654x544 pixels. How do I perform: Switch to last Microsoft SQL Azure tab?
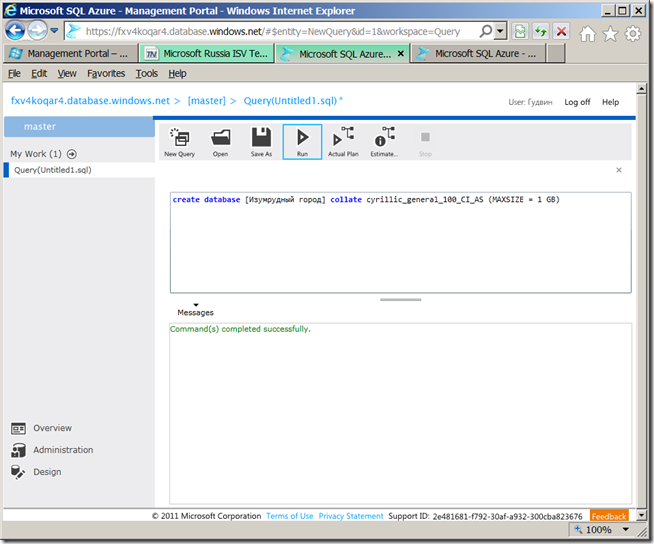(x=478, y=53)
